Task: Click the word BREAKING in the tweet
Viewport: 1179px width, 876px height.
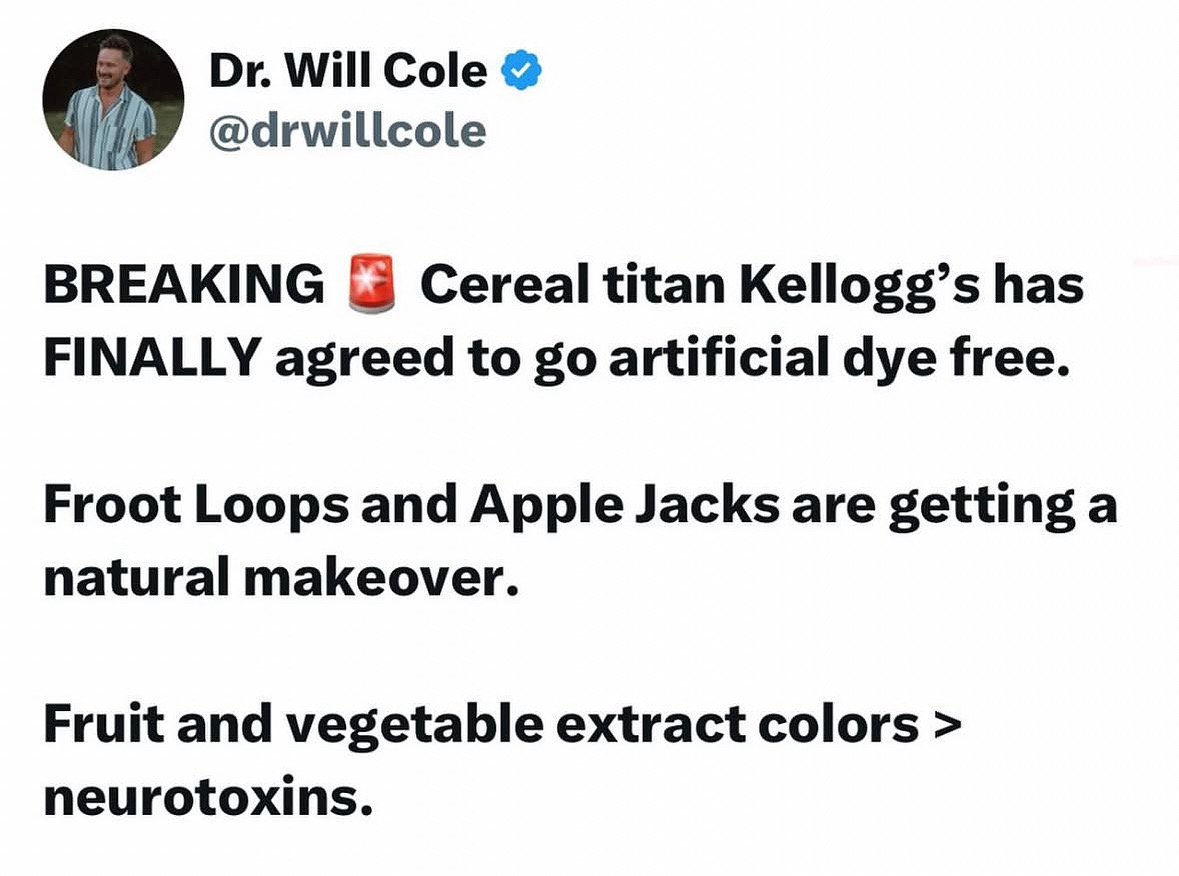Action: click(184, 284)
